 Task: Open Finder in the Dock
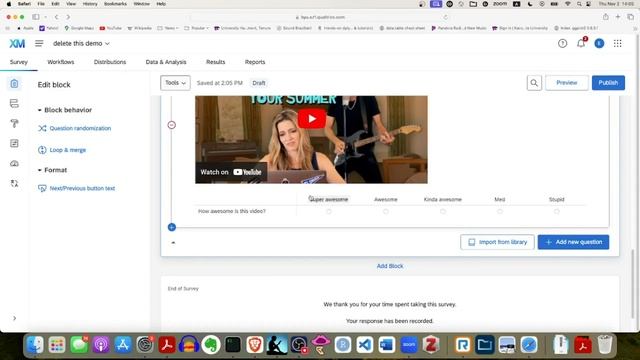click(35, 345)
